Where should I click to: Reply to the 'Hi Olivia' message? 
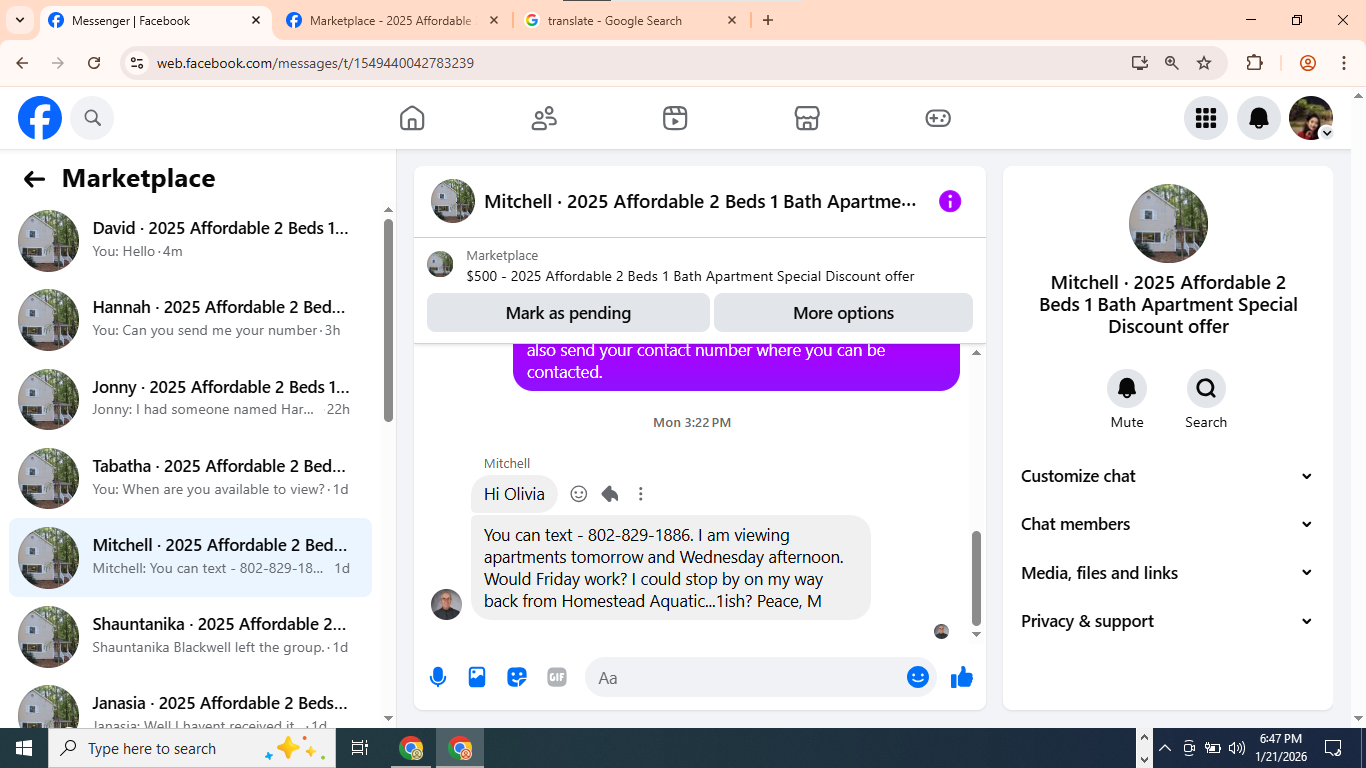(x=610, y=494)
